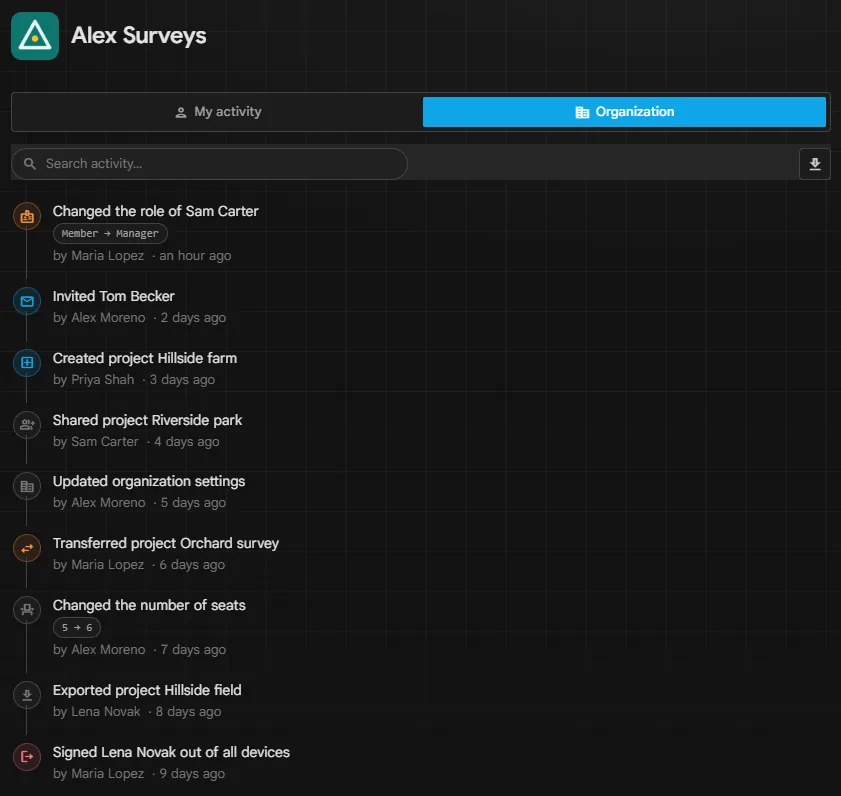Click the plus icon for Hillside farm creation
The image size is (841, 796).
pyautogui.click(x=27, y=363)
